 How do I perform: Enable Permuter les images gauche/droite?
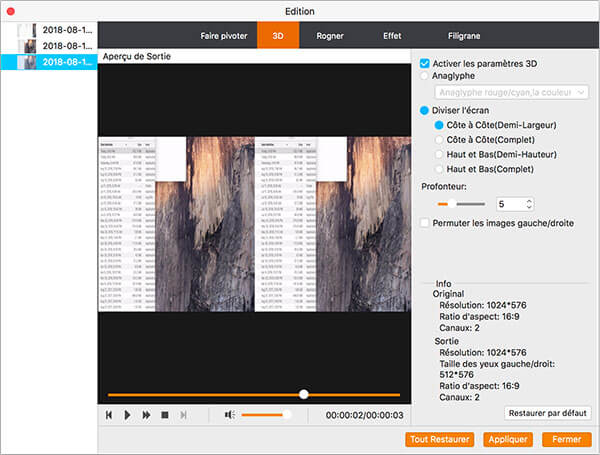[x=425, y=223]
